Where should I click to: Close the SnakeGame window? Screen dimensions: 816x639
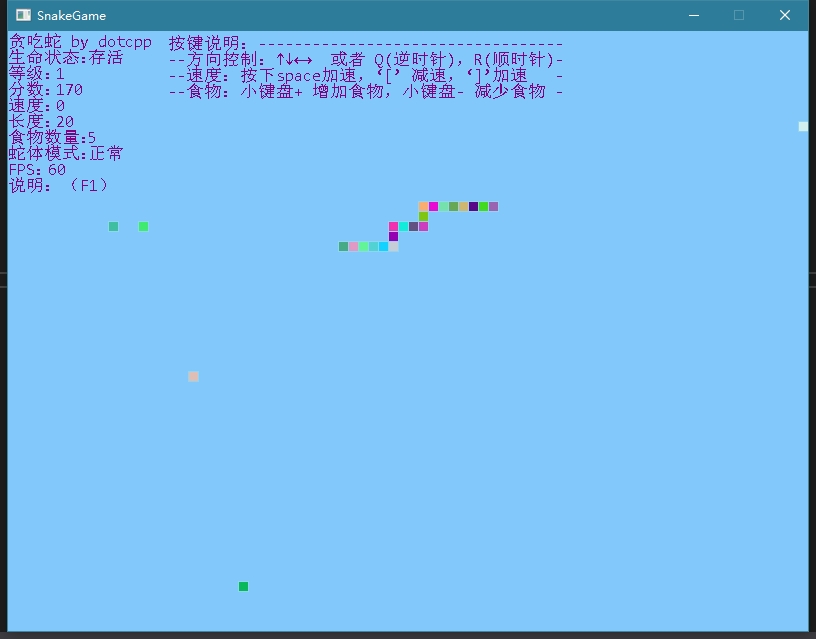[x=785, y=15]
